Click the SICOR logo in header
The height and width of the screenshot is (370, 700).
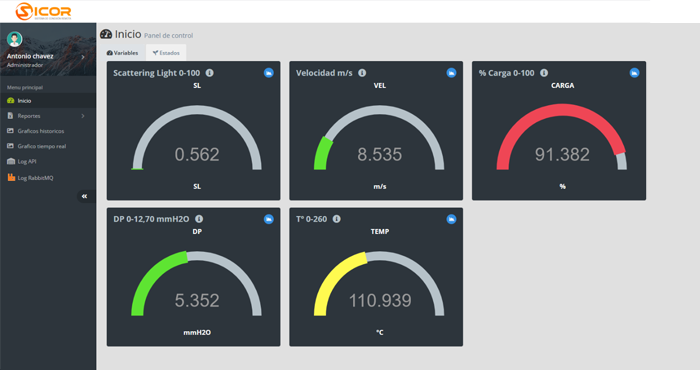(43, 11)
